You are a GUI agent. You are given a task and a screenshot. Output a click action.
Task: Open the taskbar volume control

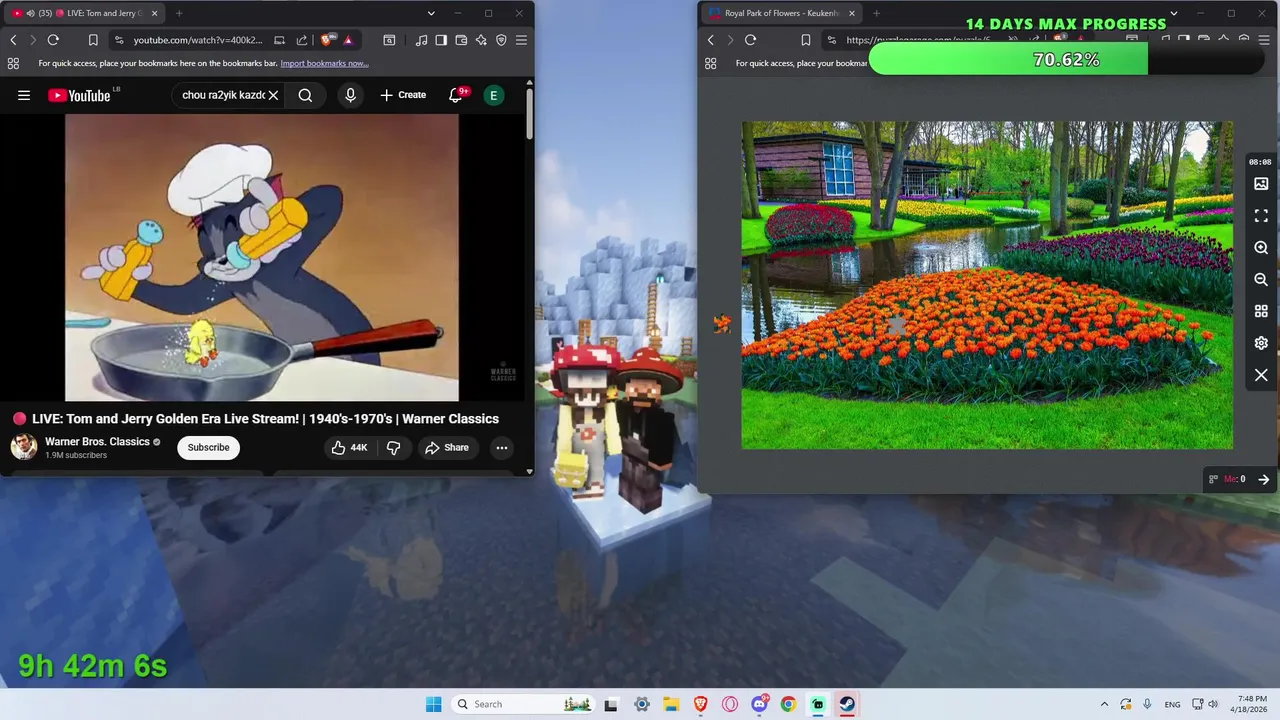pyautogui.click(x=1212, y=704)
